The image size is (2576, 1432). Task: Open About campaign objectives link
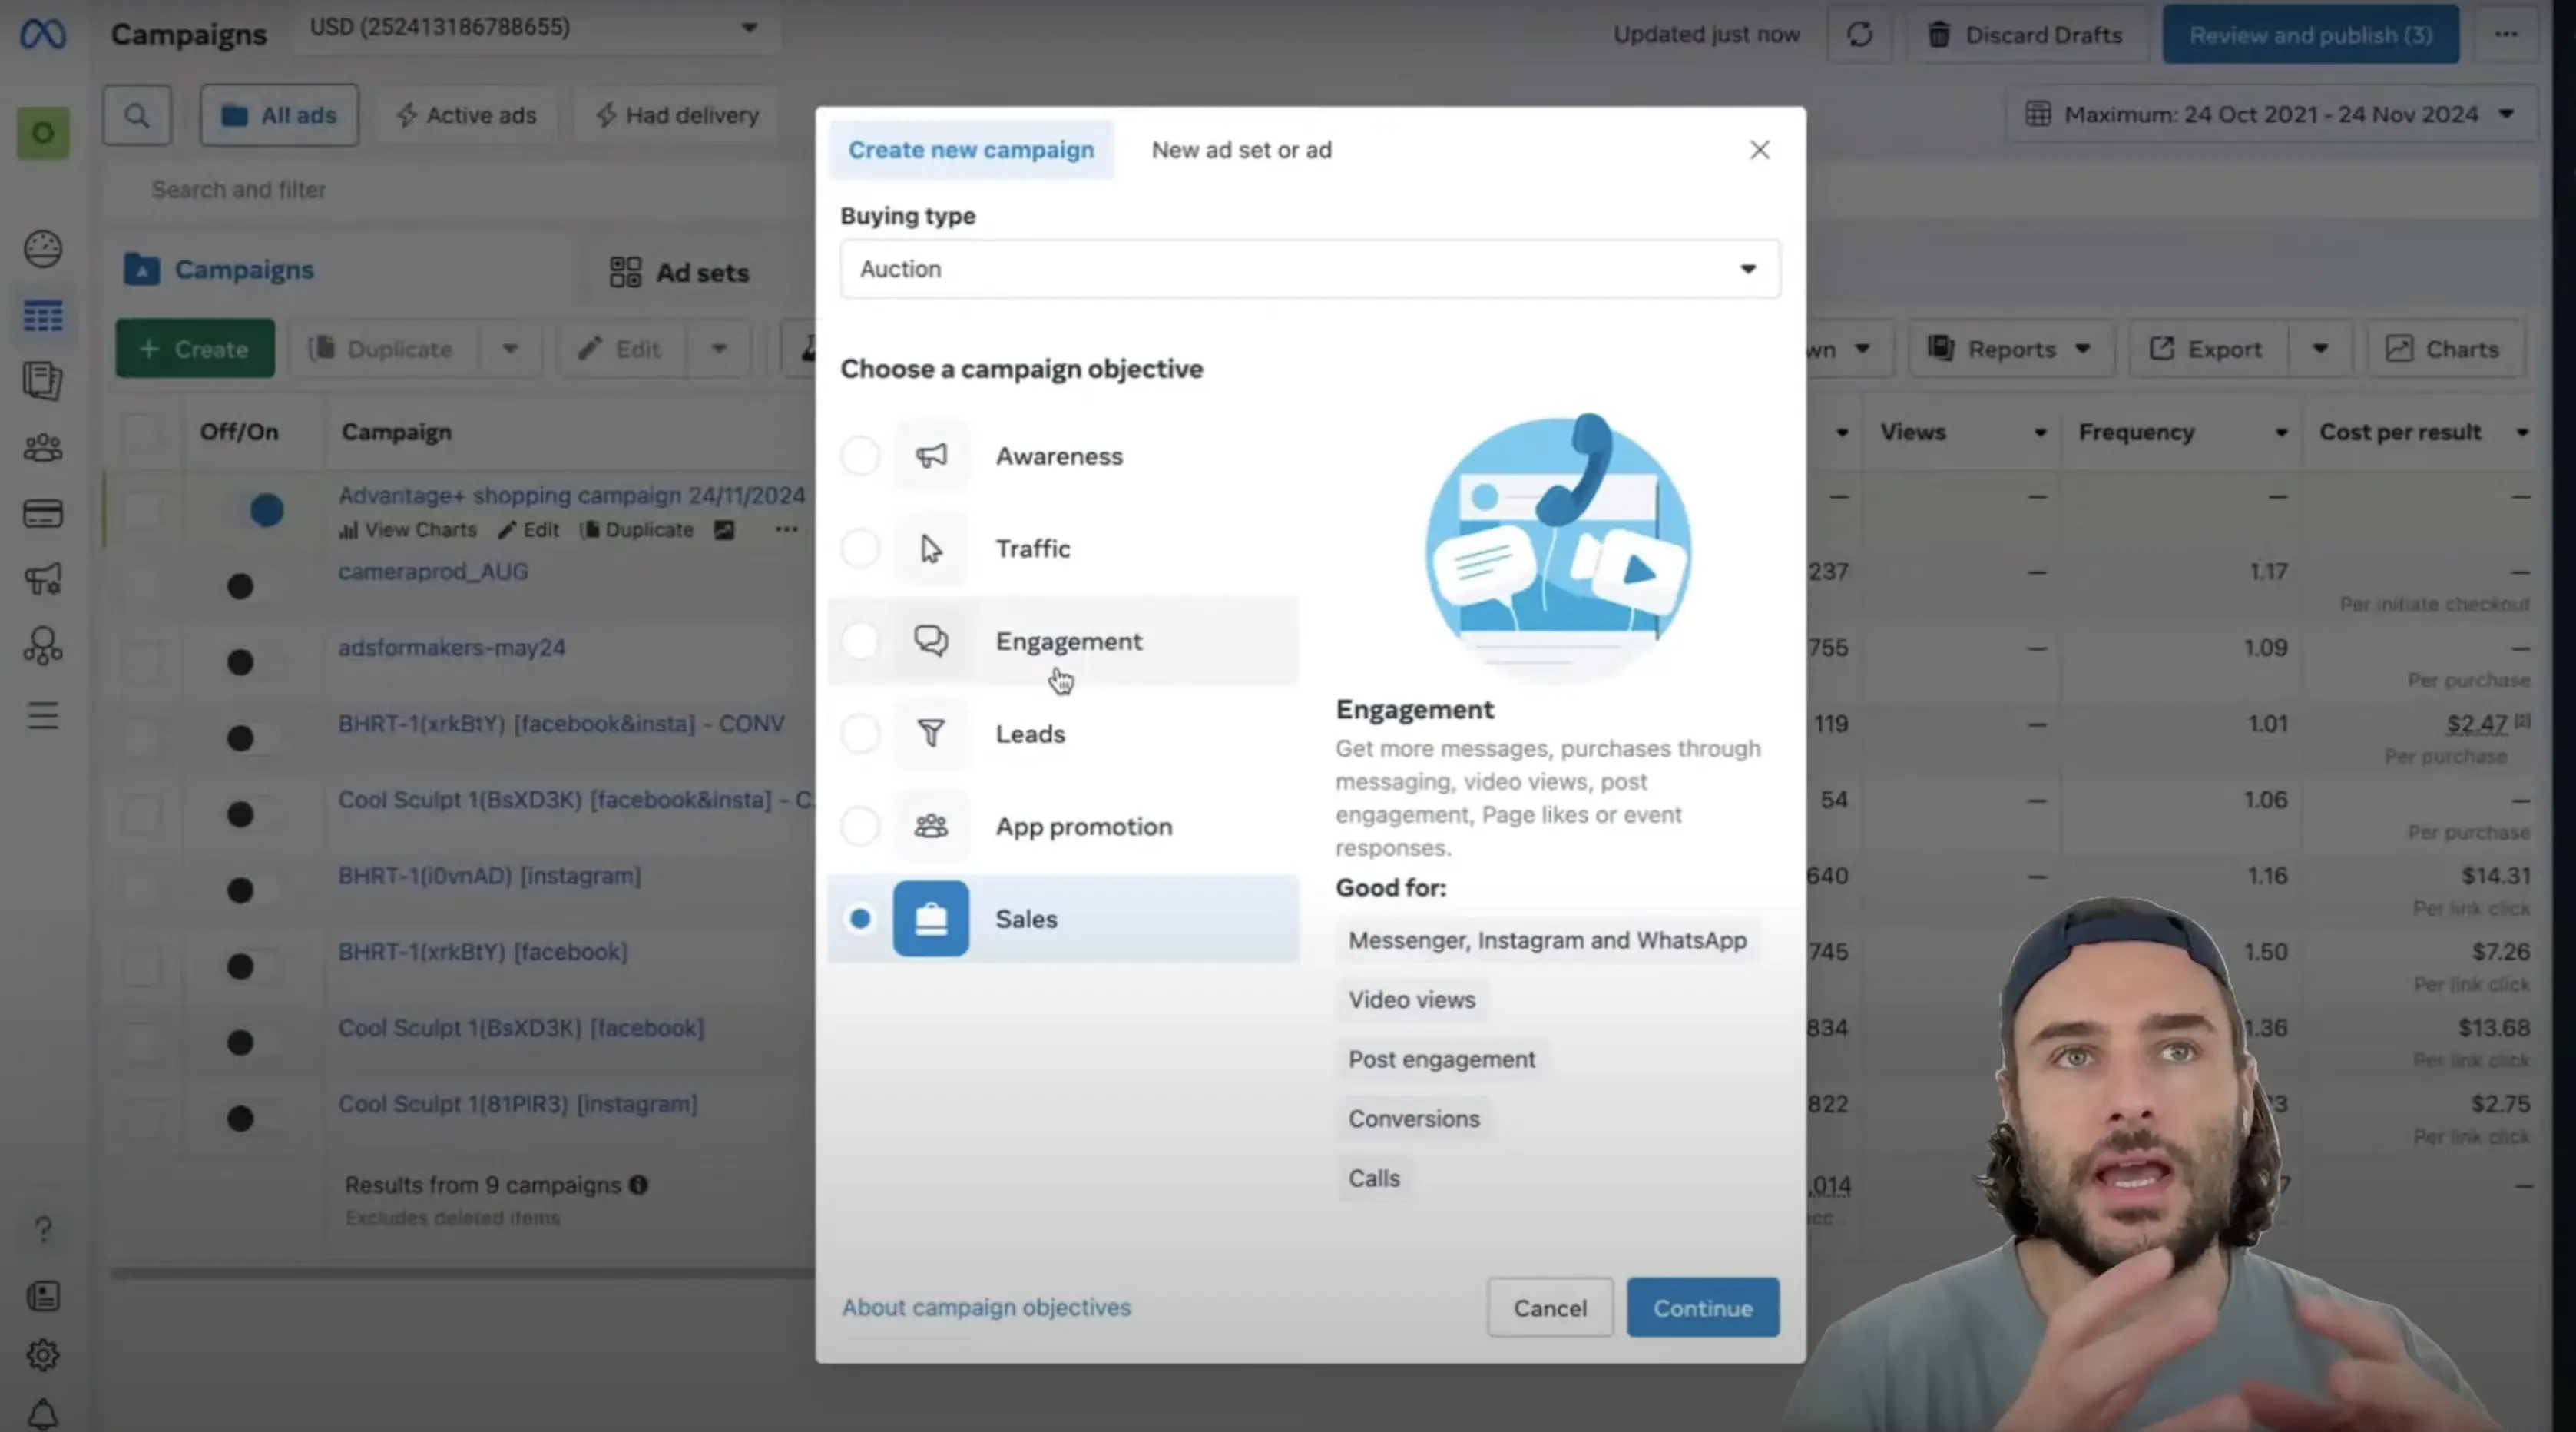click(986, 1307)
